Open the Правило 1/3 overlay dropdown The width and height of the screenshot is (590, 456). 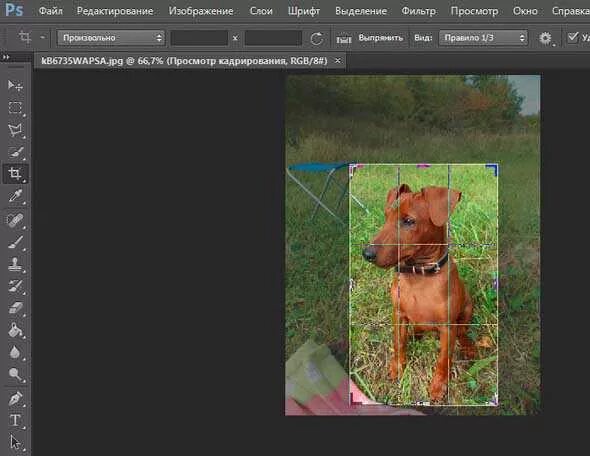pos(483,38)
